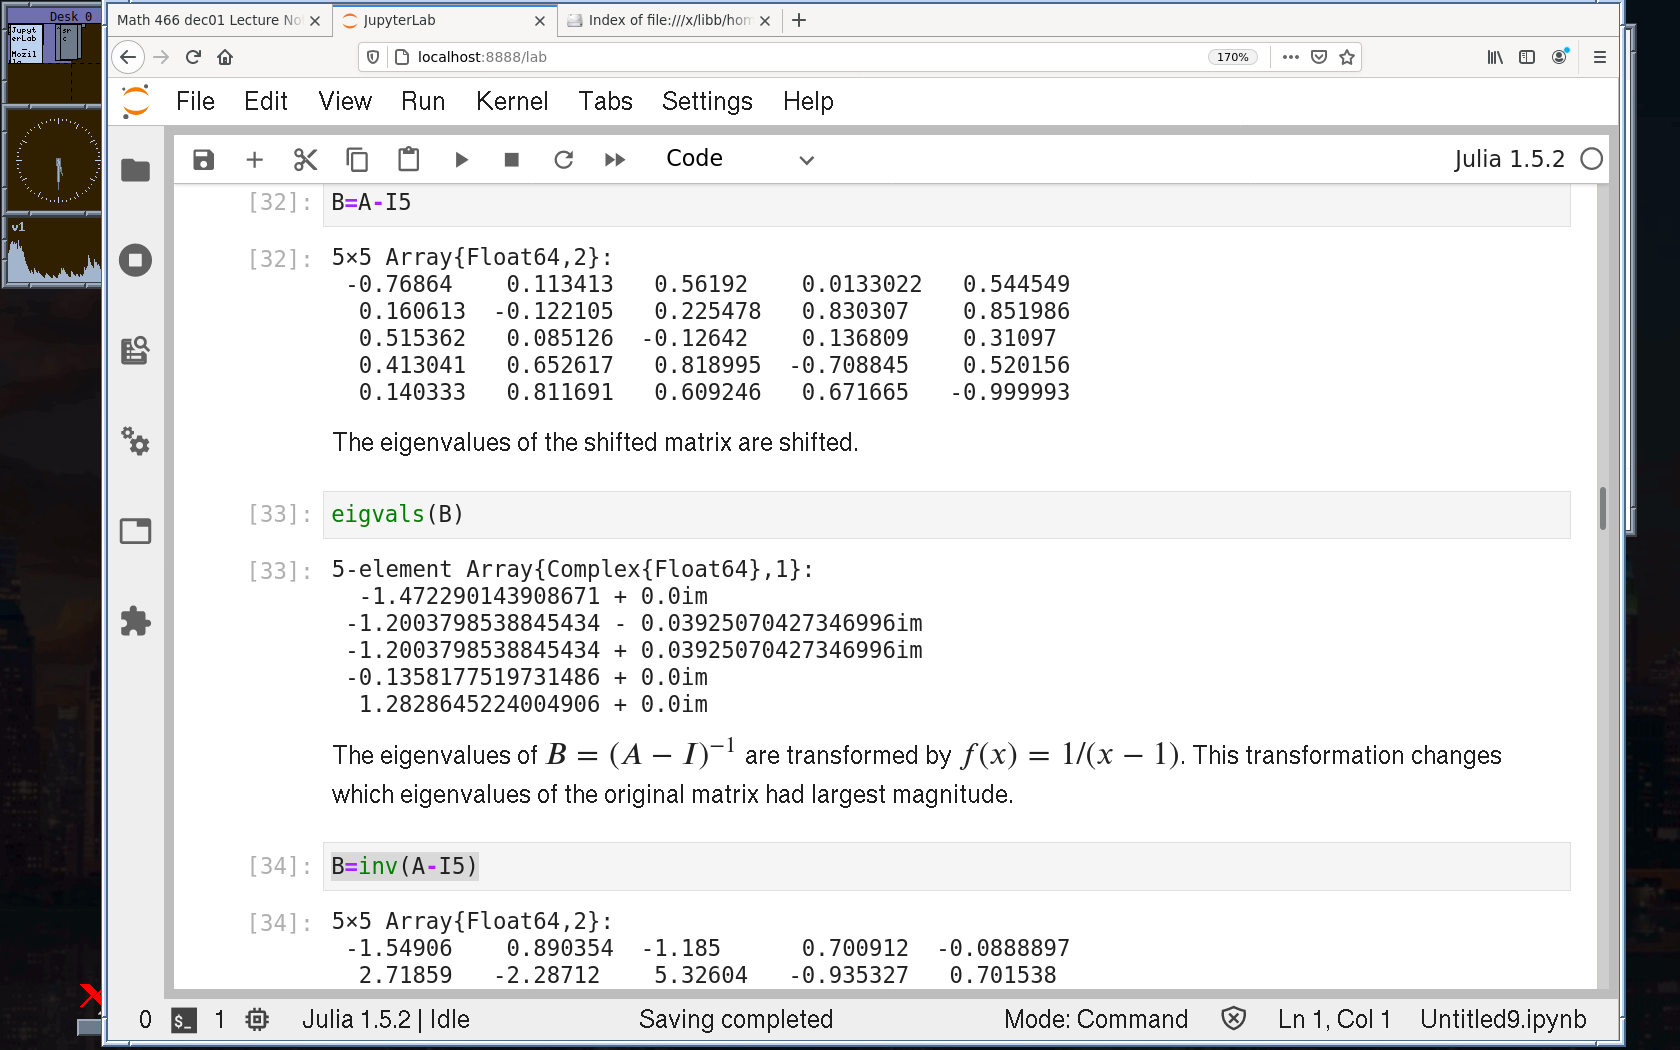Open the property inspector gears icon

pos(135,441)
